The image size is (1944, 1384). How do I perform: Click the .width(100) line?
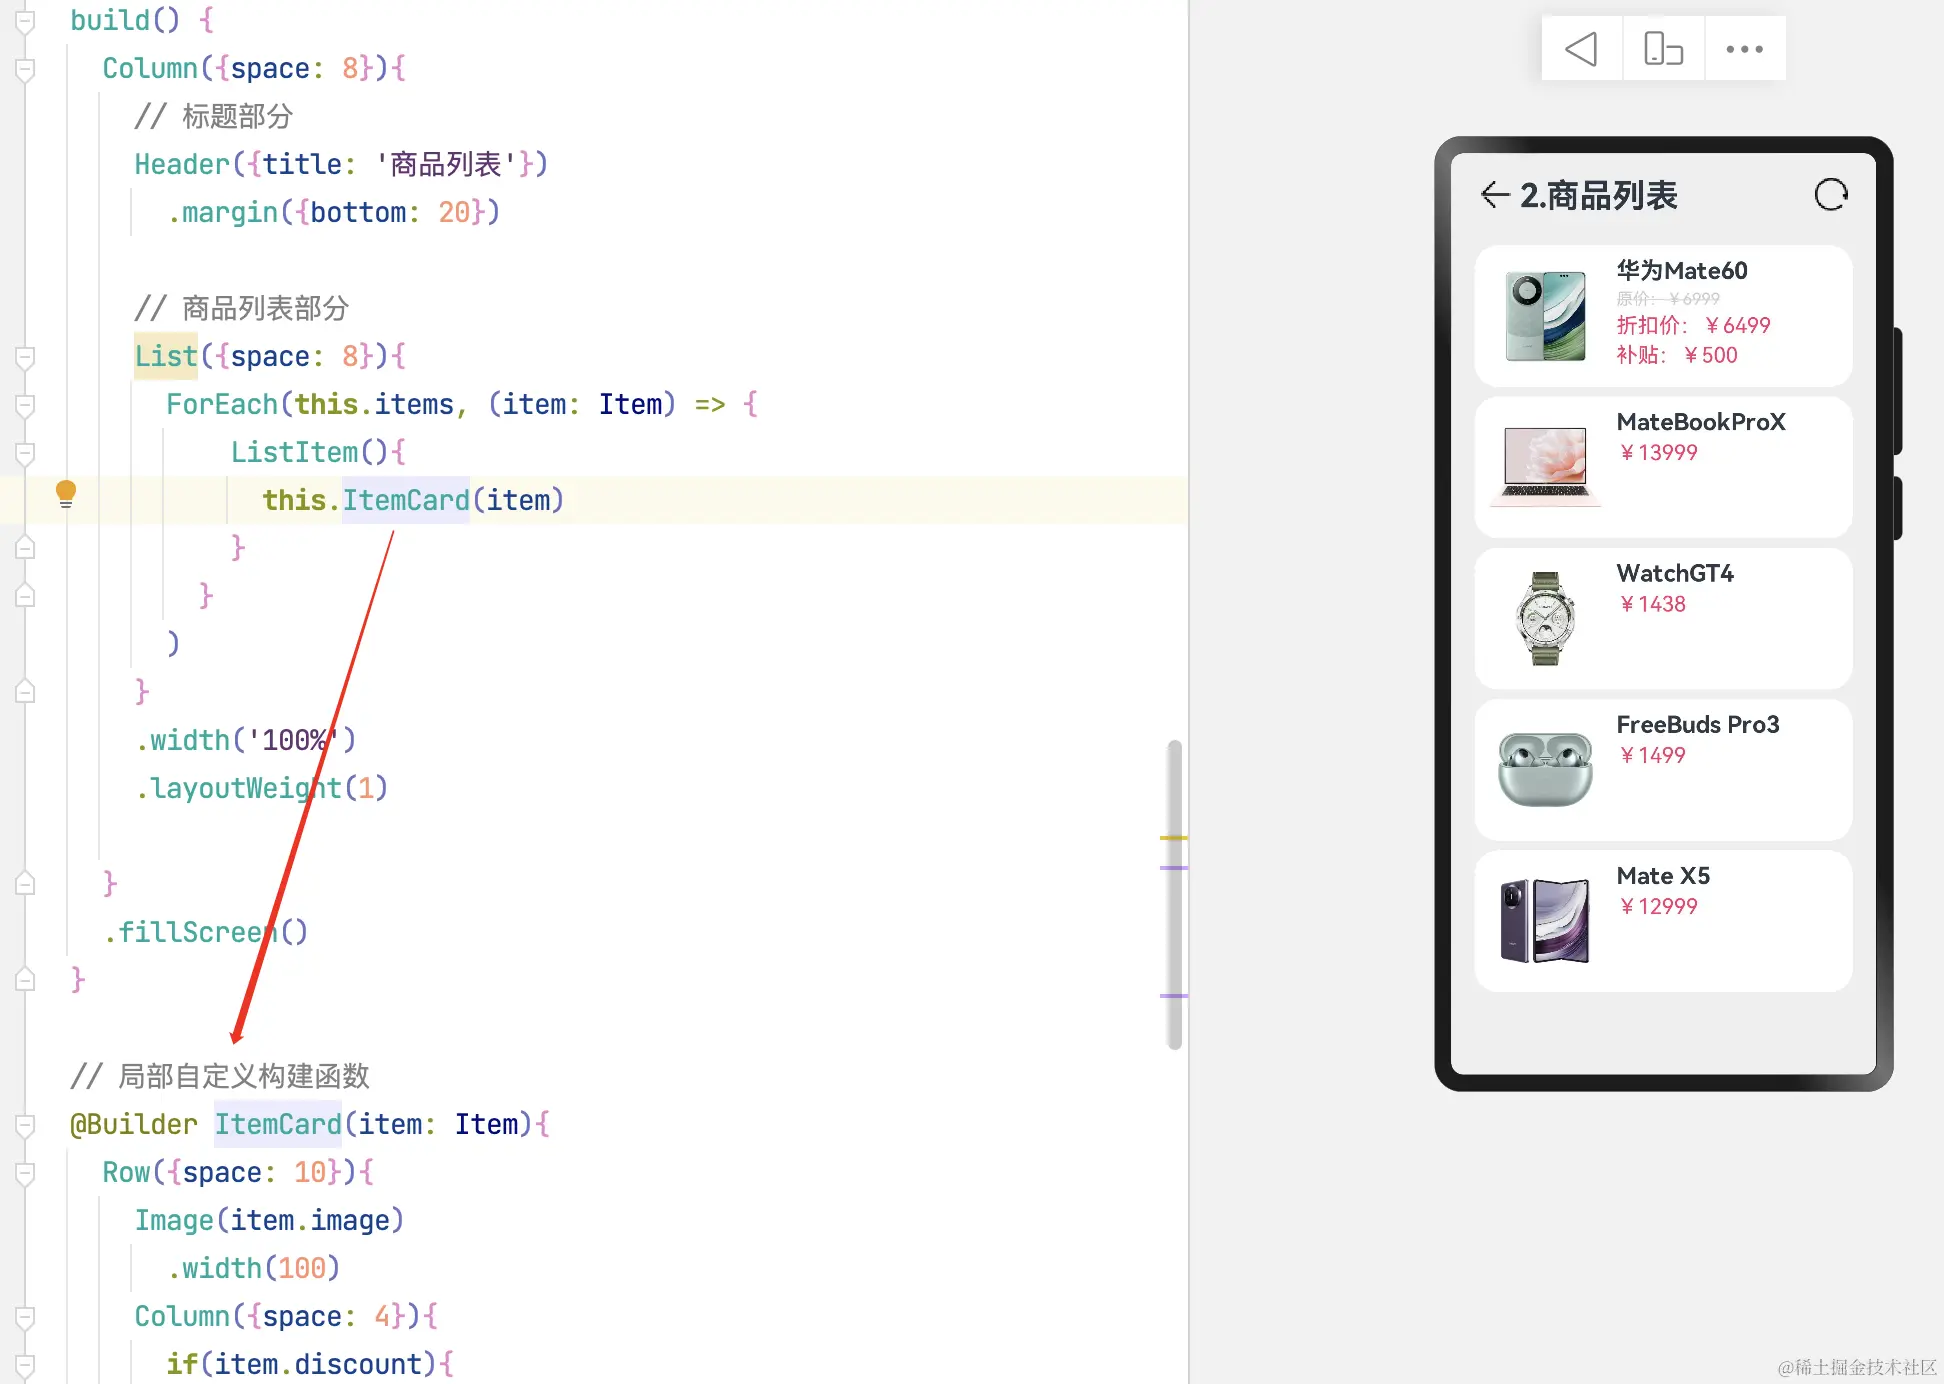click(x=253, y=1268)
